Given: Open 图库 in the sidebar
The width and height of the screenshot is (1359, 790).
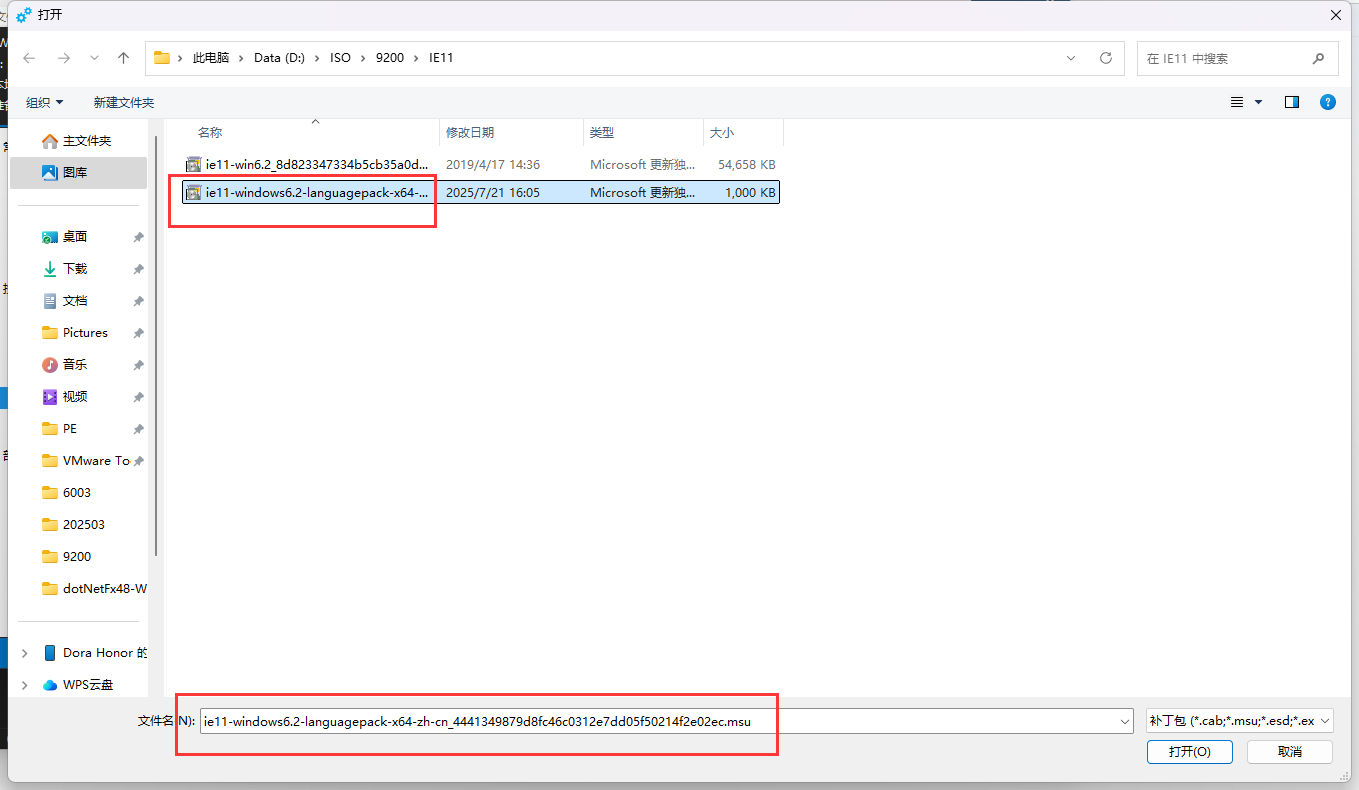Looking at the screenshot, I should (77, 172).
